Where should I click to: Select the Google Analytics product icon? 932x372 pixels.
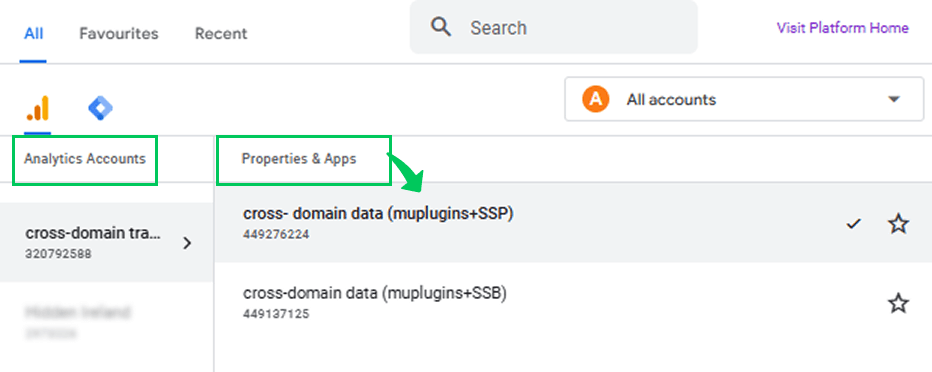click(37, 109)
